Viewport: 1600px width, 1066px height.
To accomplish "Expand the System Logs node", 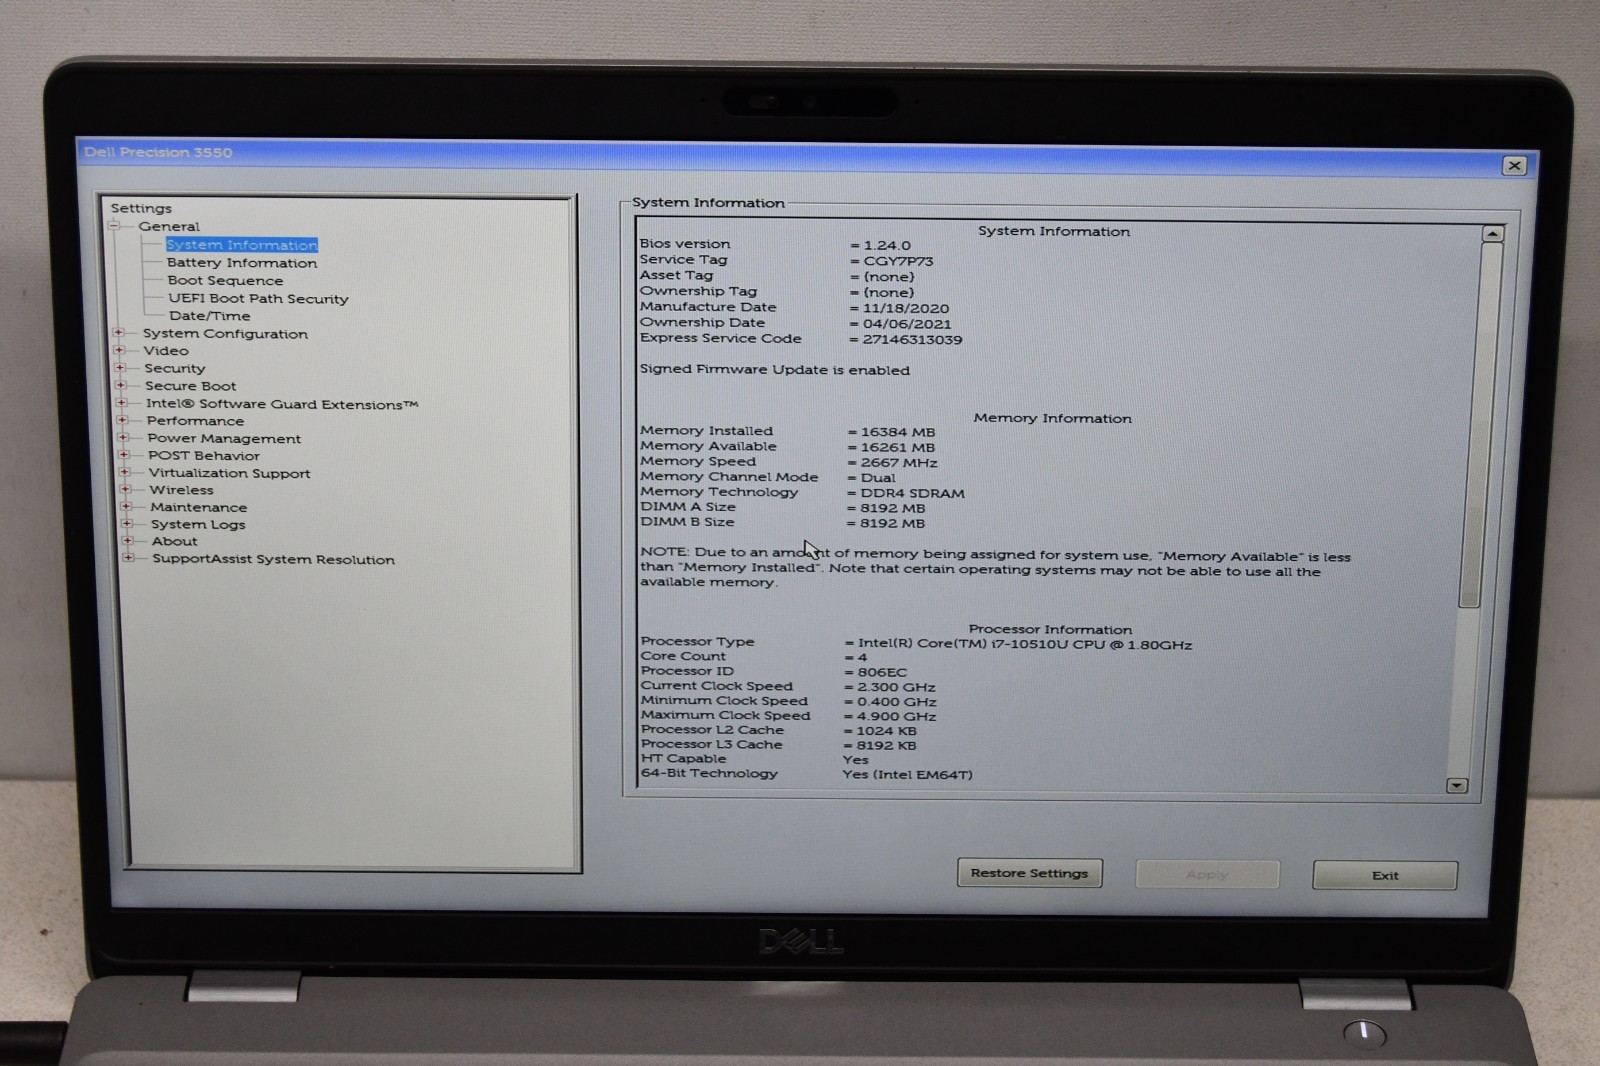I will [x=127, y=523].
